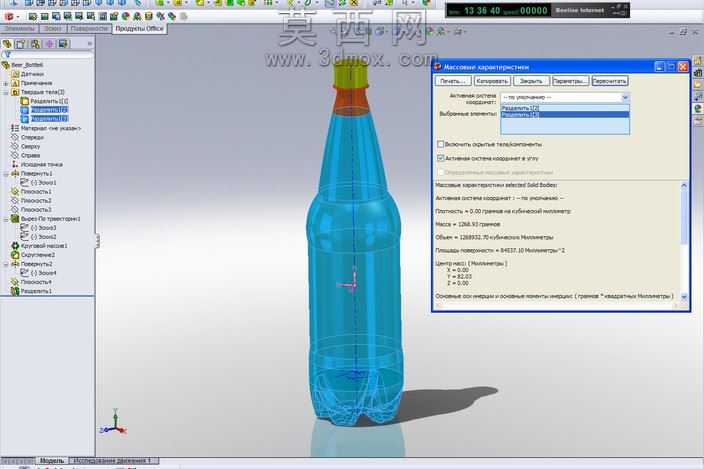Click the Параметры... button

tap(570, 81)
